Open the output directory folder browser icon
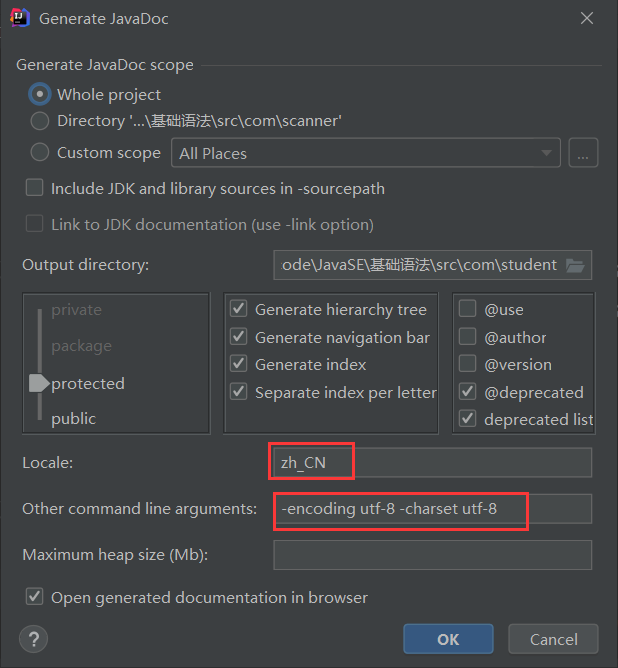 pos(575,265)
